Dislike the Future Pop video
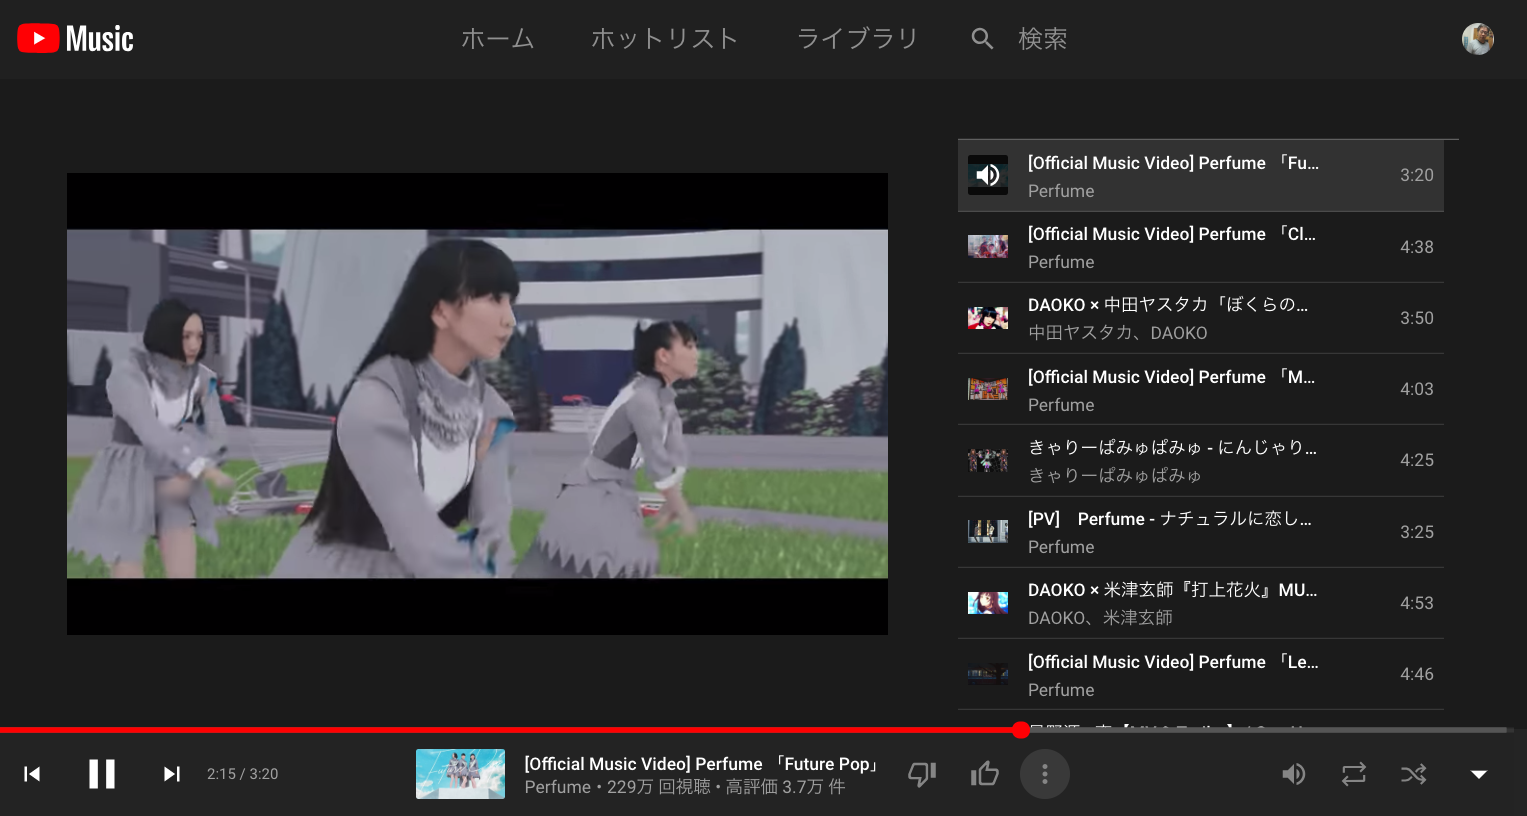 click(922, 774)
